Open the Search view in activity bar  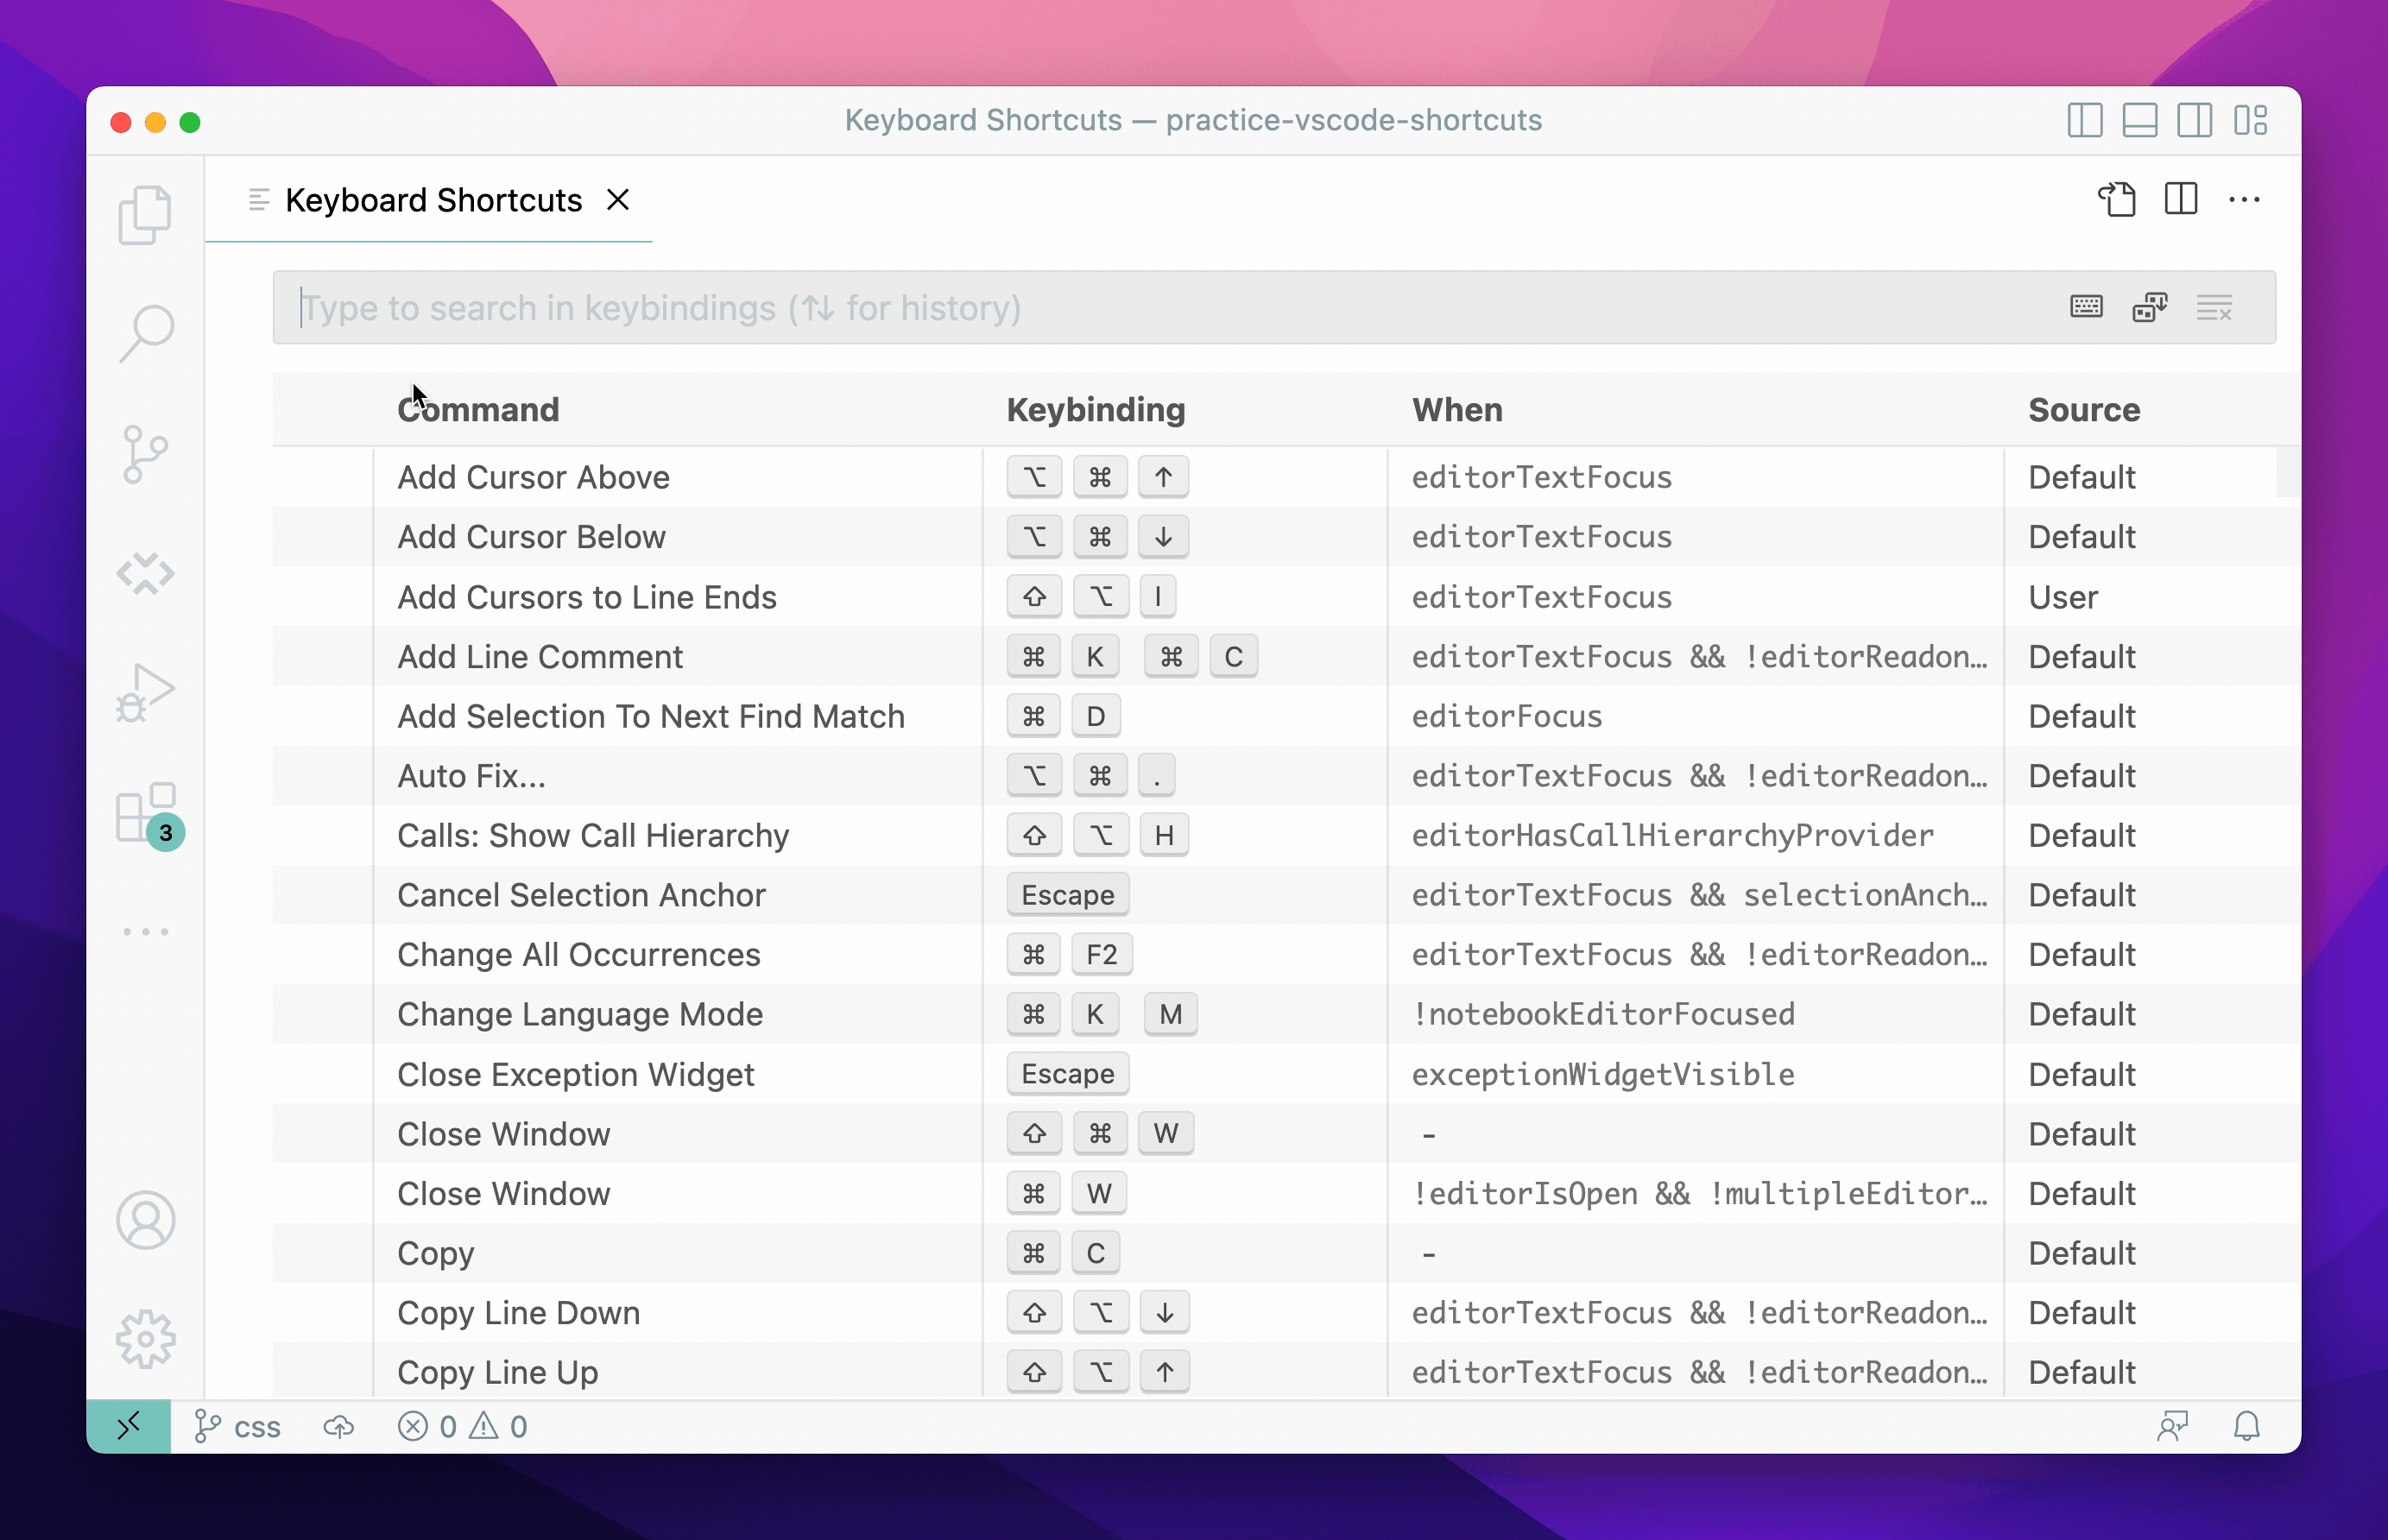[x=146, y=333]
